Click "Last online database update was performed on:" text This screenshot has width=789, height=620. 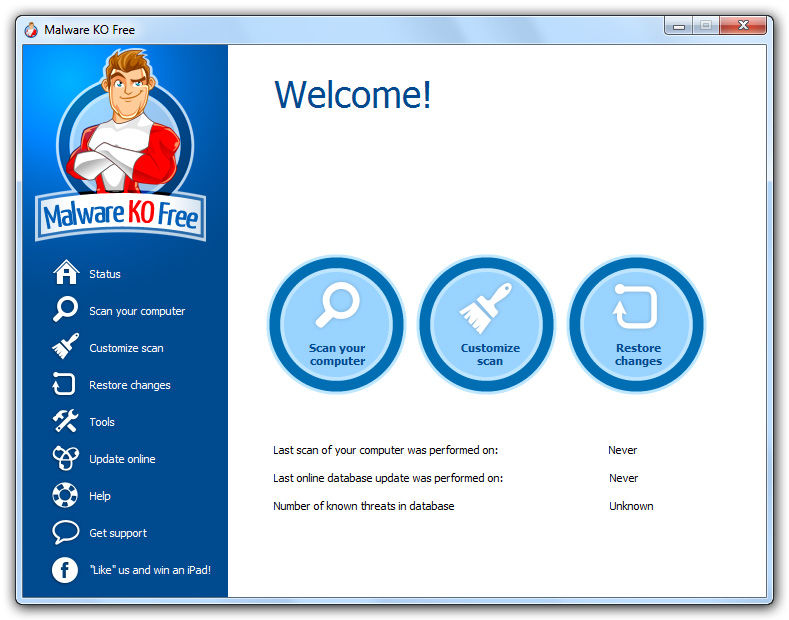click(388, 478)
